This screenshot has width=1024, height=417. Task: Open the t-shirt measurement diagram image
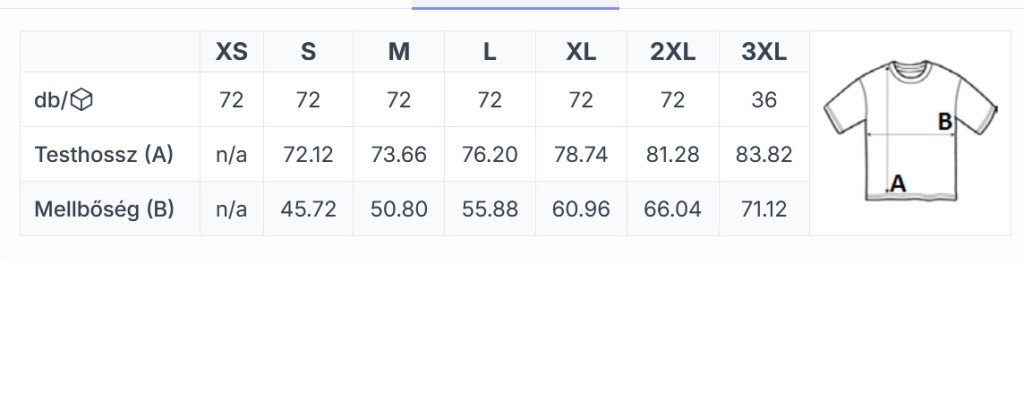[x=910, y=131]
